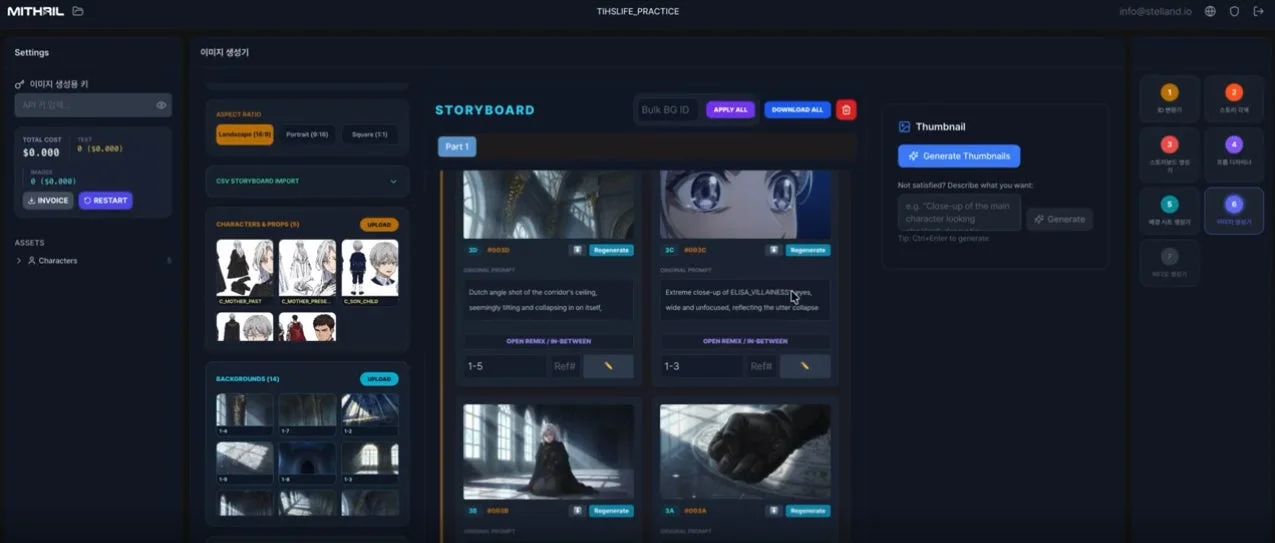Open the kneeling woman storyboard image
This screenshot has width=1275, height=543.
pyautogui.click(x=548, y=451)
